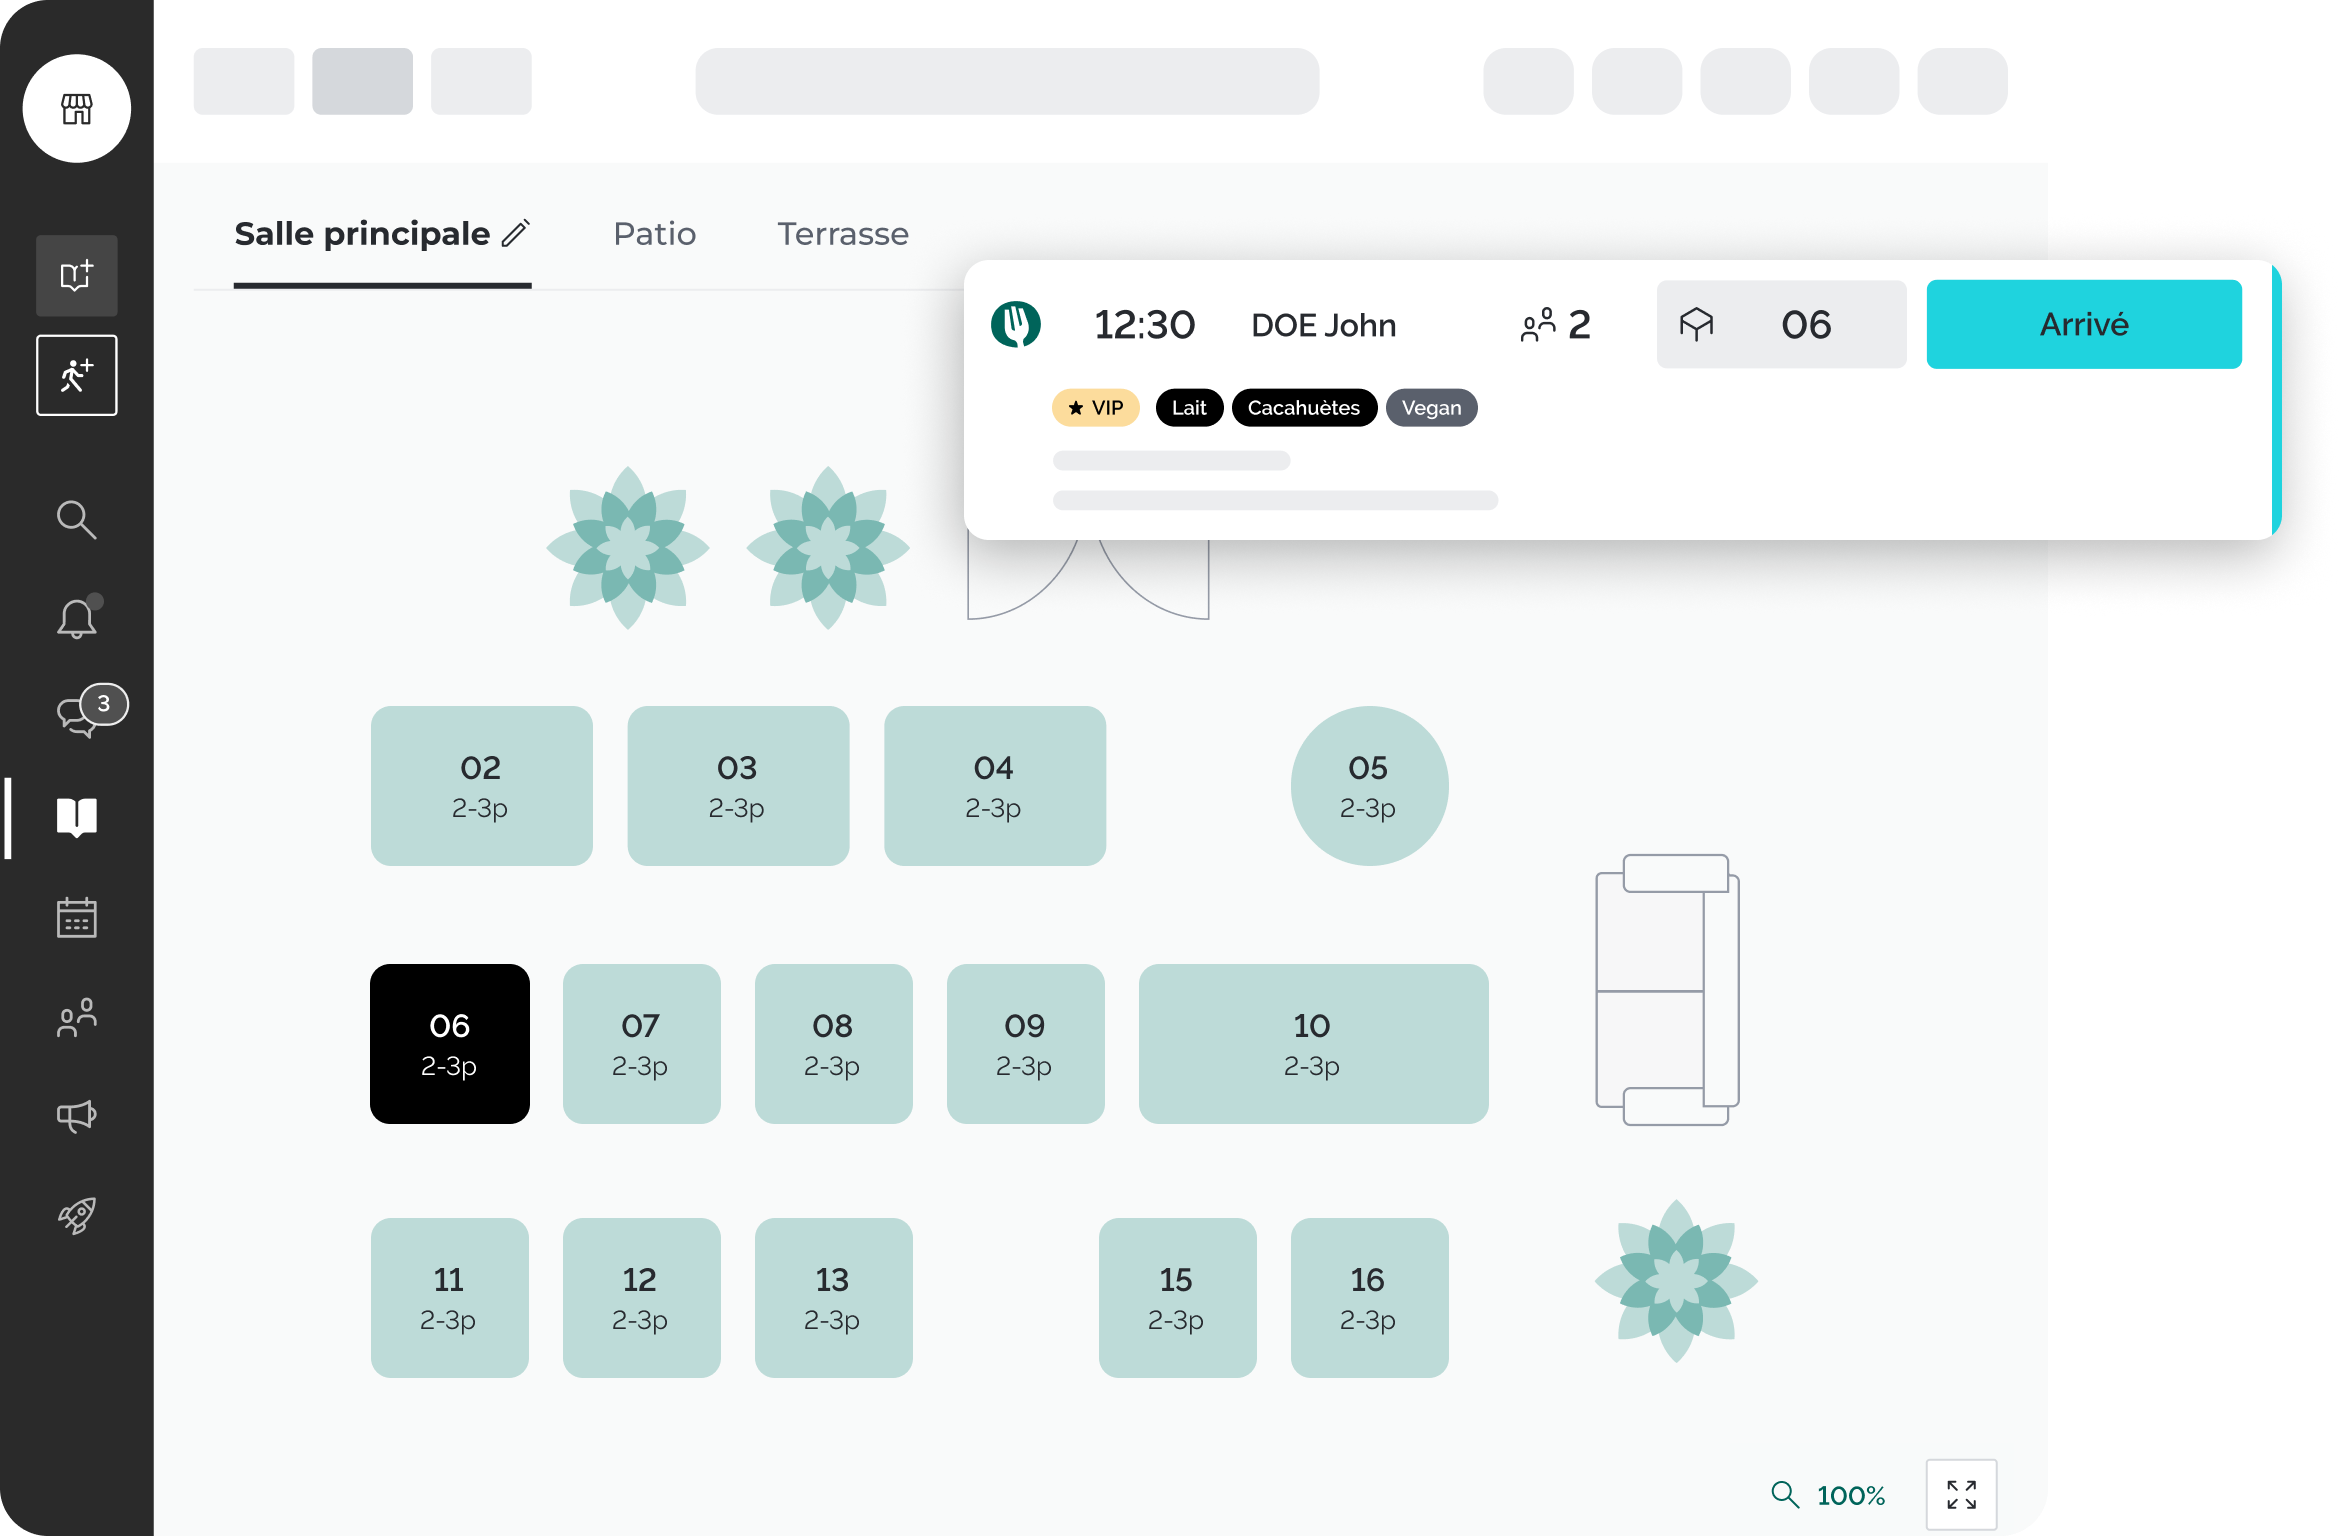Launch the rocket feature in the sidebar
This screenshot has height=1536, width=2340.
(77, 1215)
